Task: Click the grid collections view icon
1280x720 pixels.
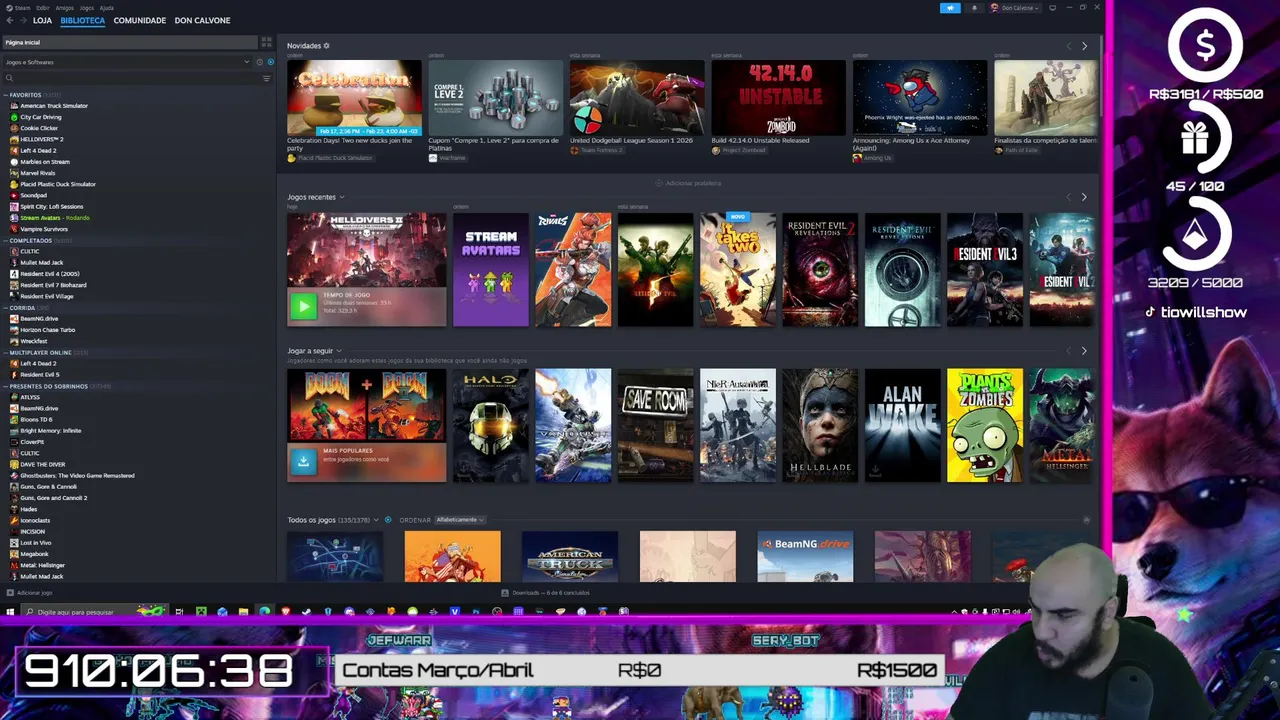Action: pyautogui.click(x=266, y=42)
